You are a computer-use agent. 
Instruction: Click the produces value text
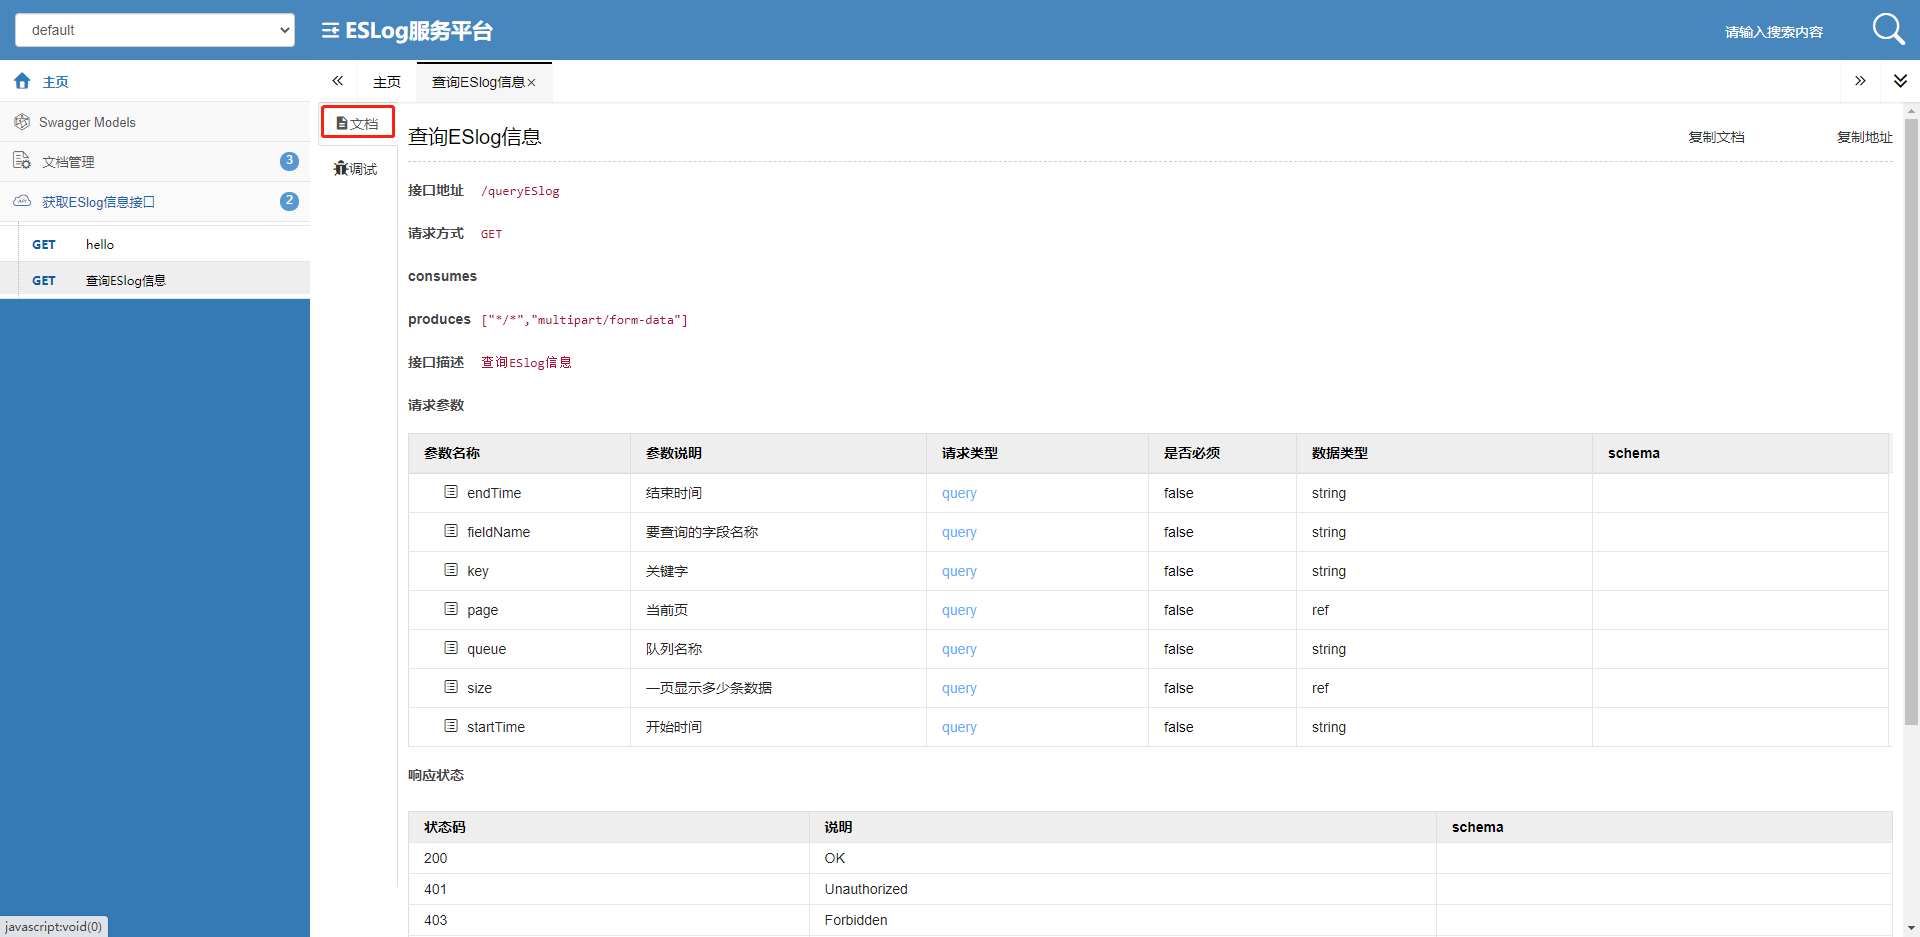(584, 320)
